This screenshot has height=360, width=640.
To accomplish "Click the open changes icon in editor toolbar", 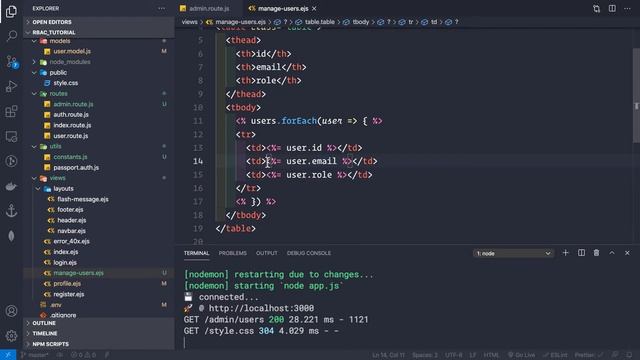I will click(596, 9).
